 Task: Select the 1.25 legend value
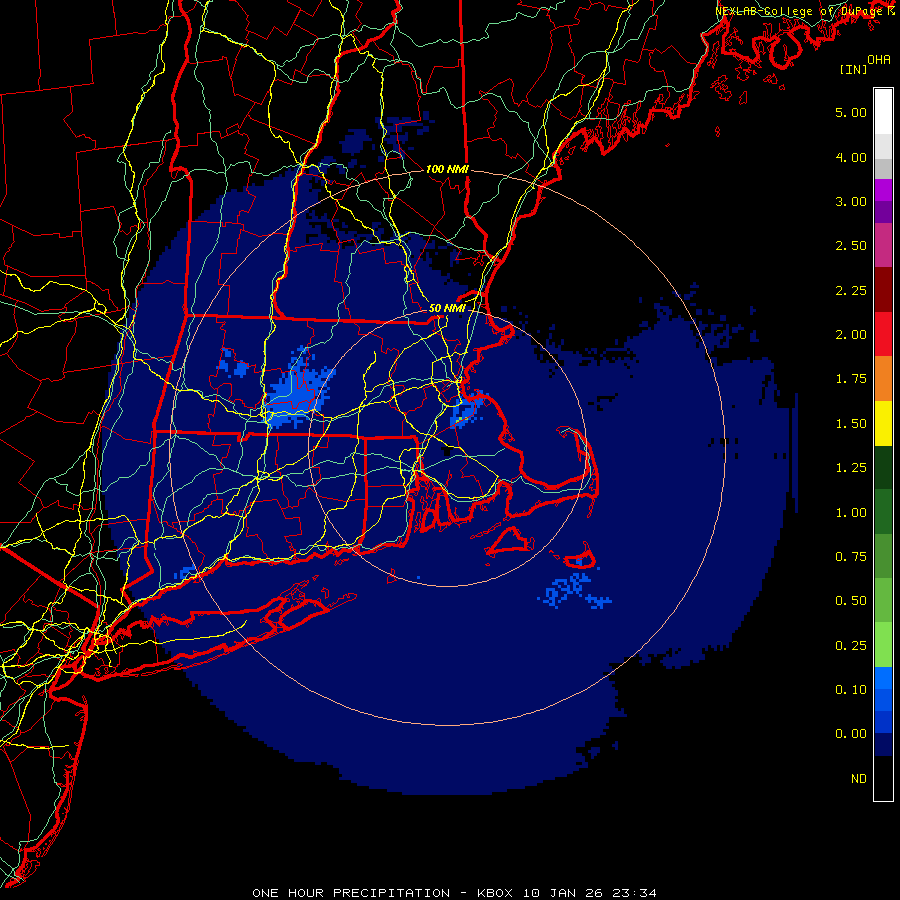[851, 468]
